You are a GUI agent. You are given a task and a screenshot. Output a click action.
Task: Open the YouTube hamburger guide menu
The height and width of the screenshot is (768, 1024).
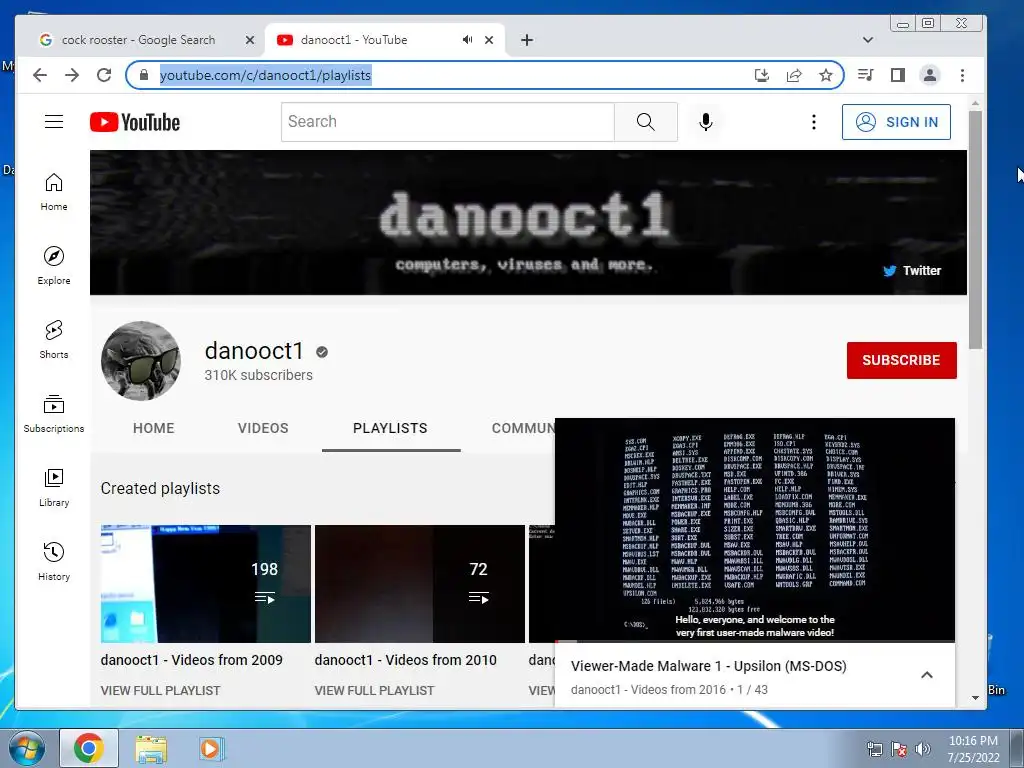[x=54, y=121]
